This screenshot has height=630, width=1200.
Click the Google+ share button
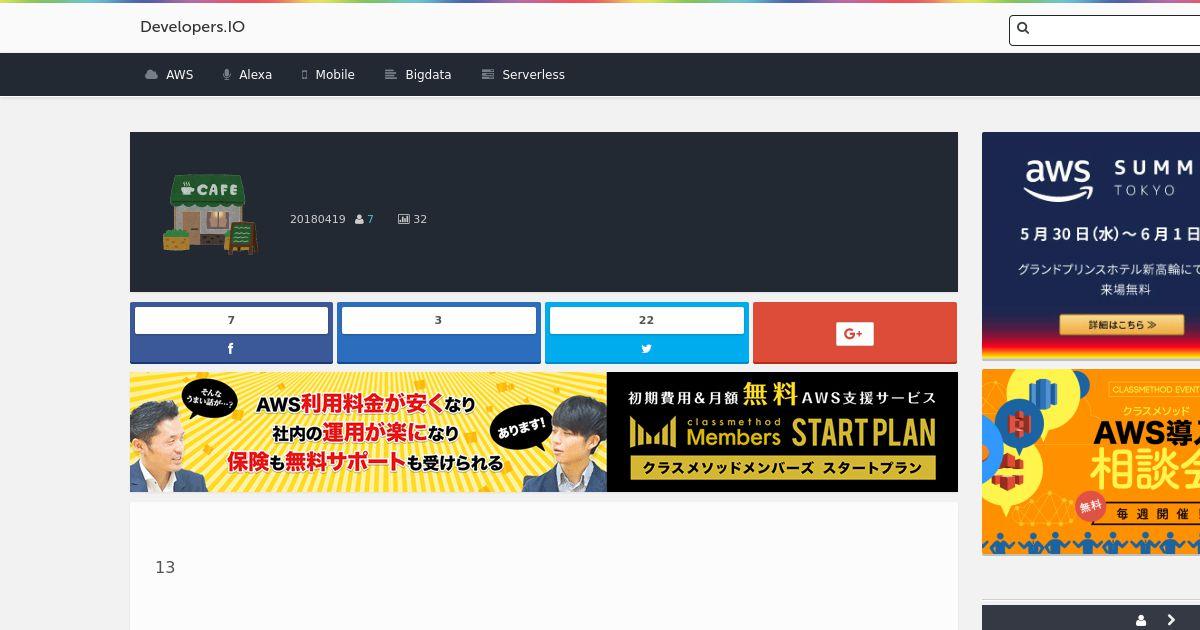[x=855, y=333]
